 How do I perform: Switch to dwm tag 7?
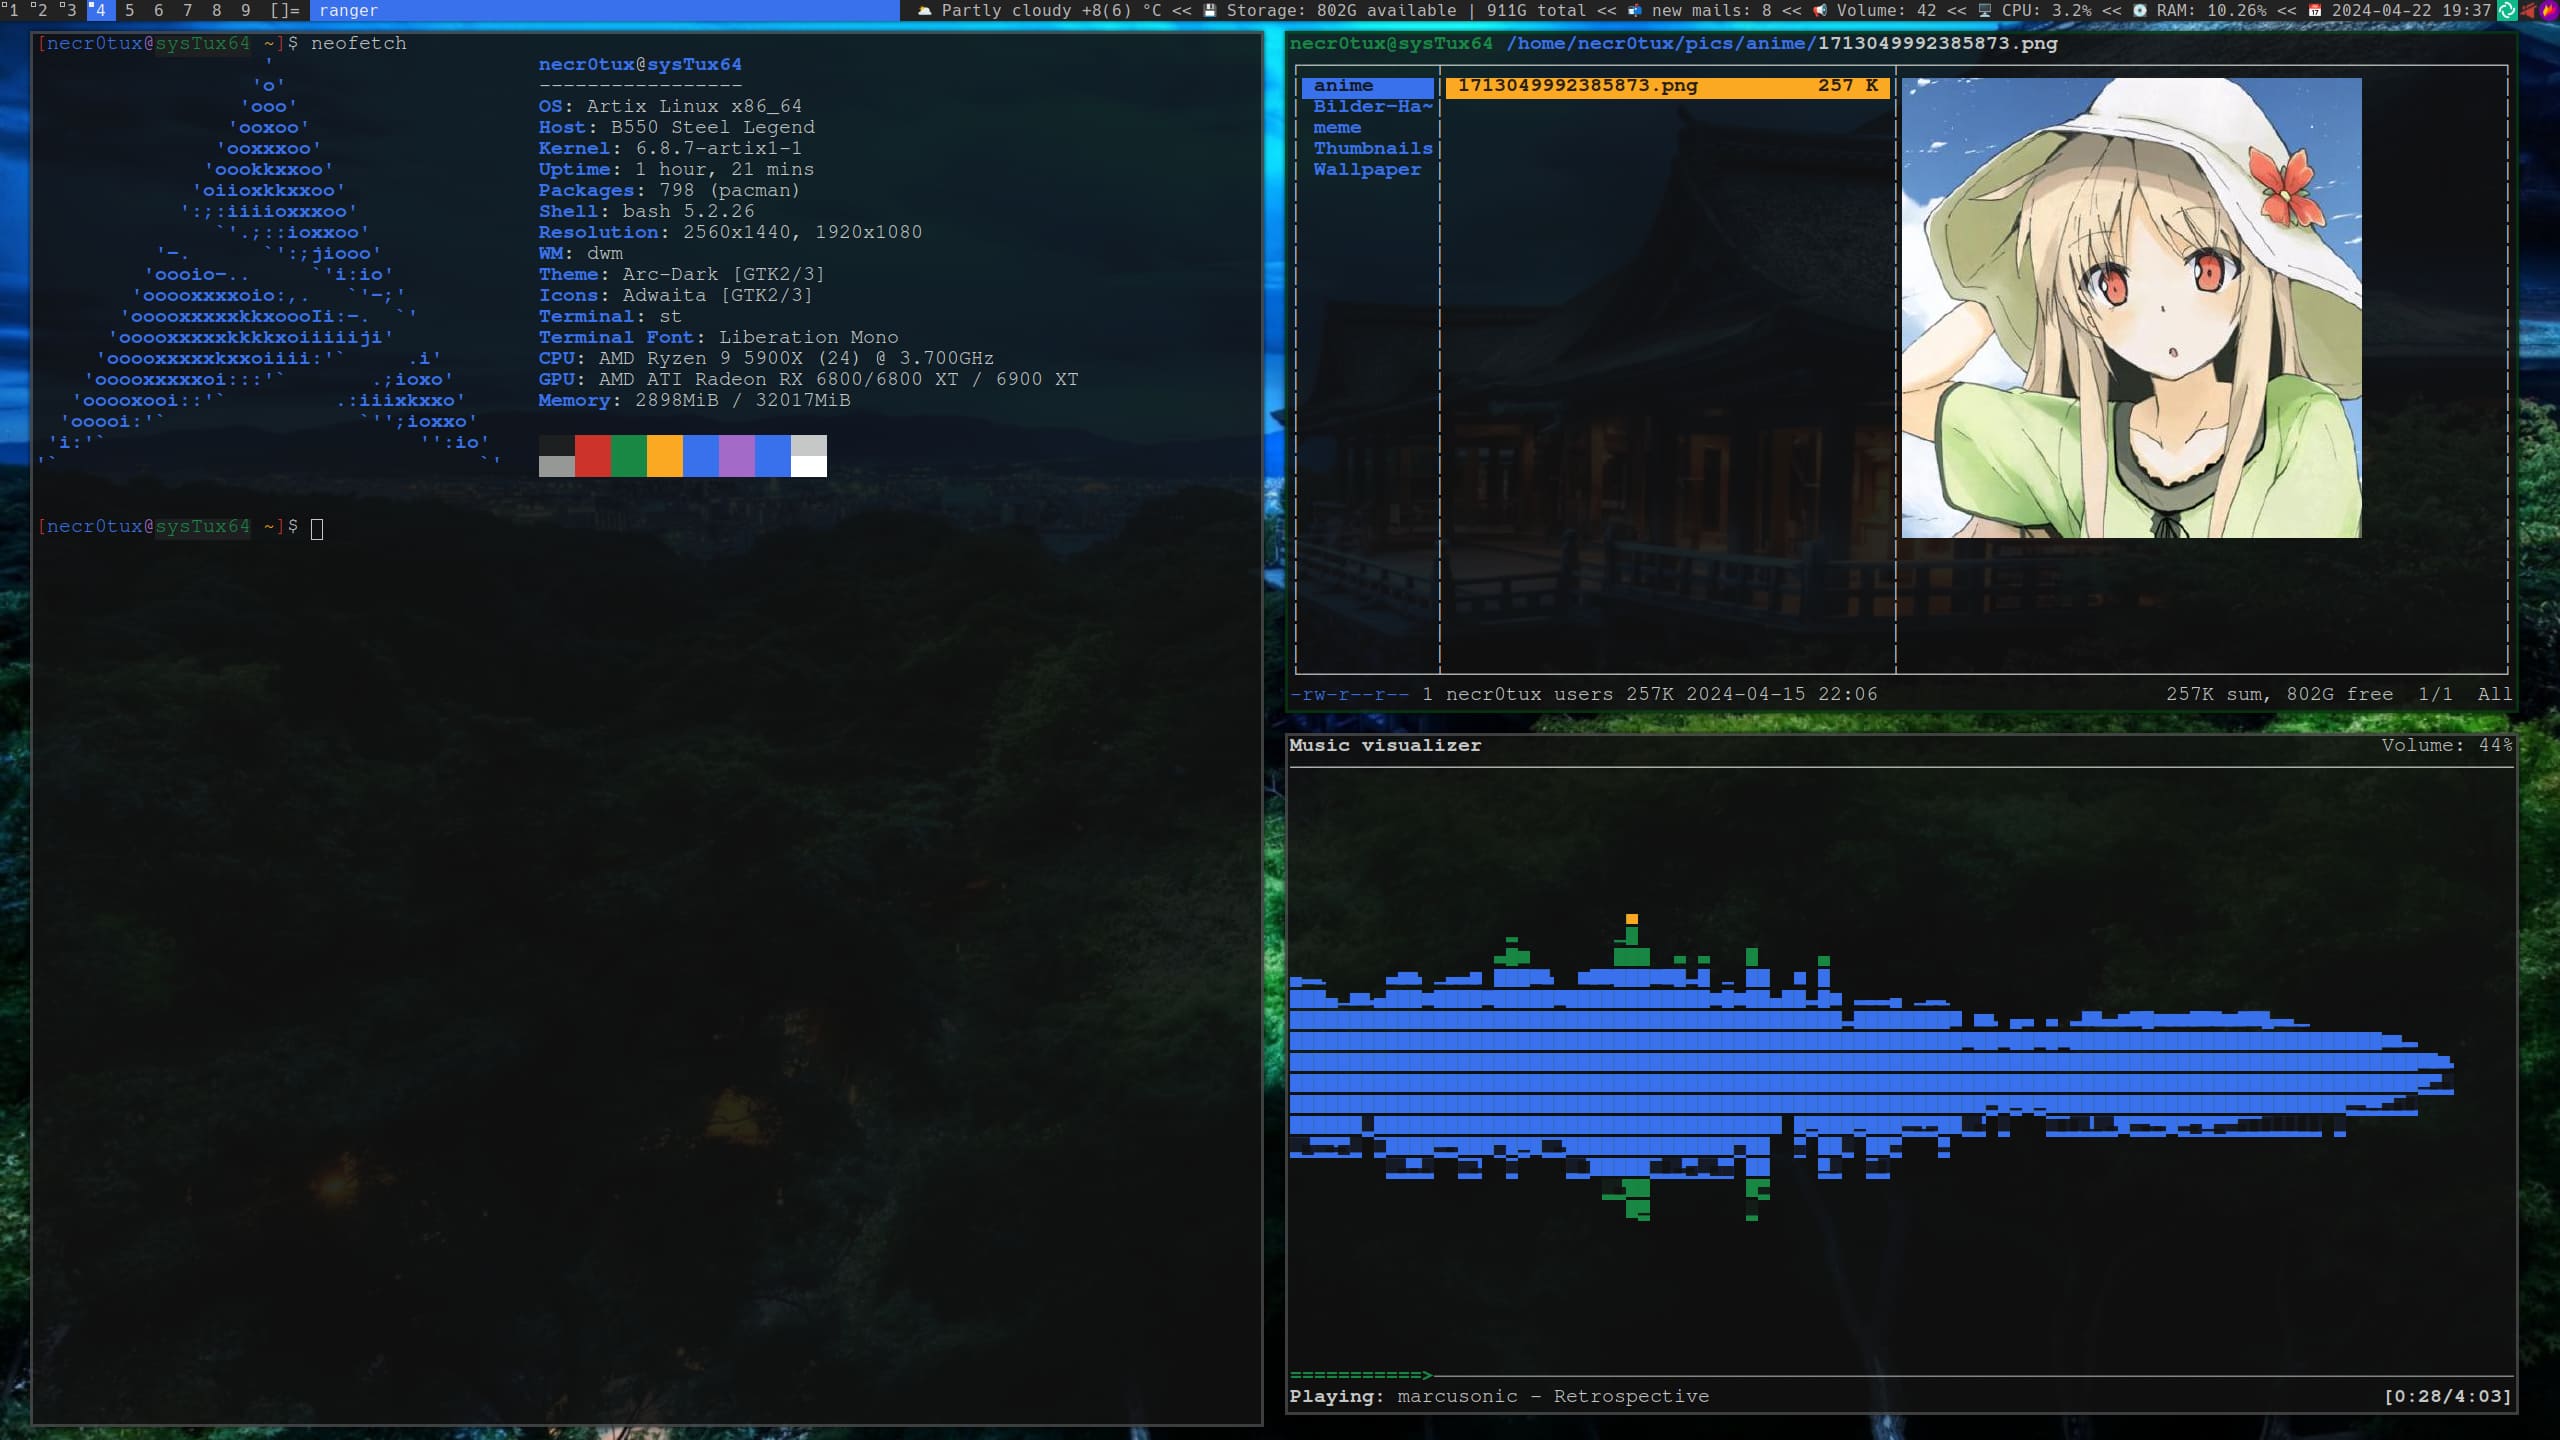188,11
